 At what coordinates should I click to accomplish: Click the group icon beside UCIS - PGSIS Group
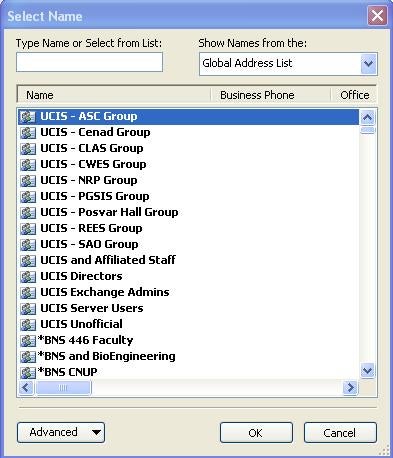coord(28,197)
